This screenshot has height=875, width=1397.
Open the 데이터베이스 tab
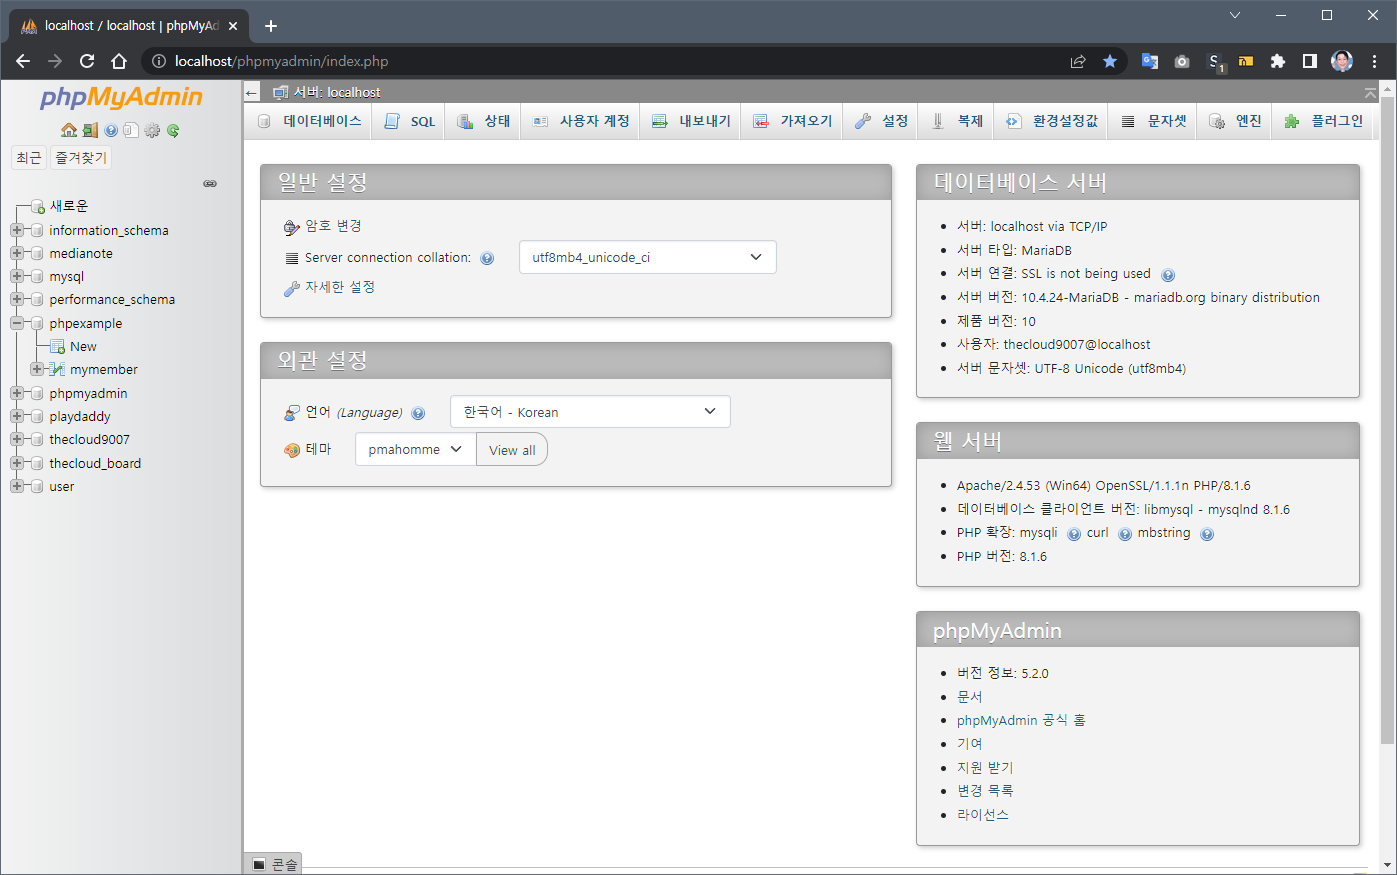(309, 121)
